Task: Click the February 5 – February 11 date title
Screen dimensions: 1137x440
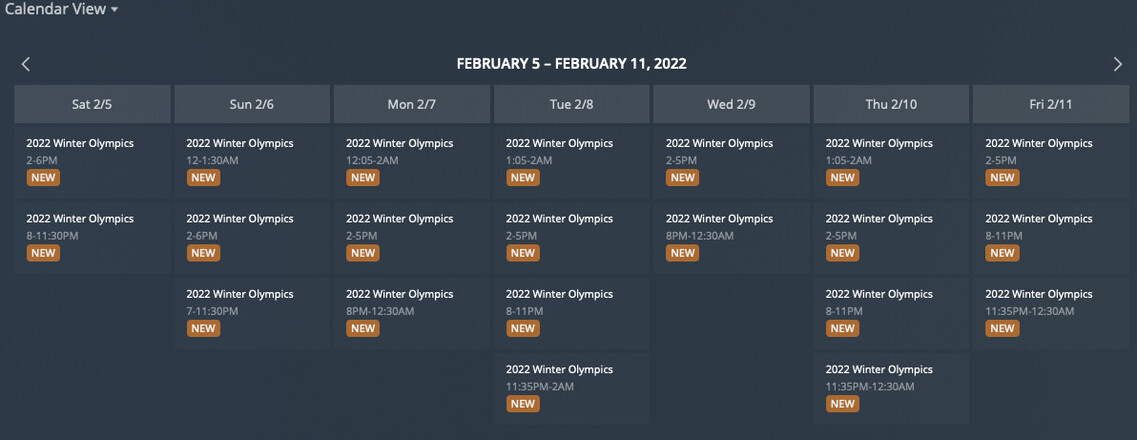Action: pos(571,64)
